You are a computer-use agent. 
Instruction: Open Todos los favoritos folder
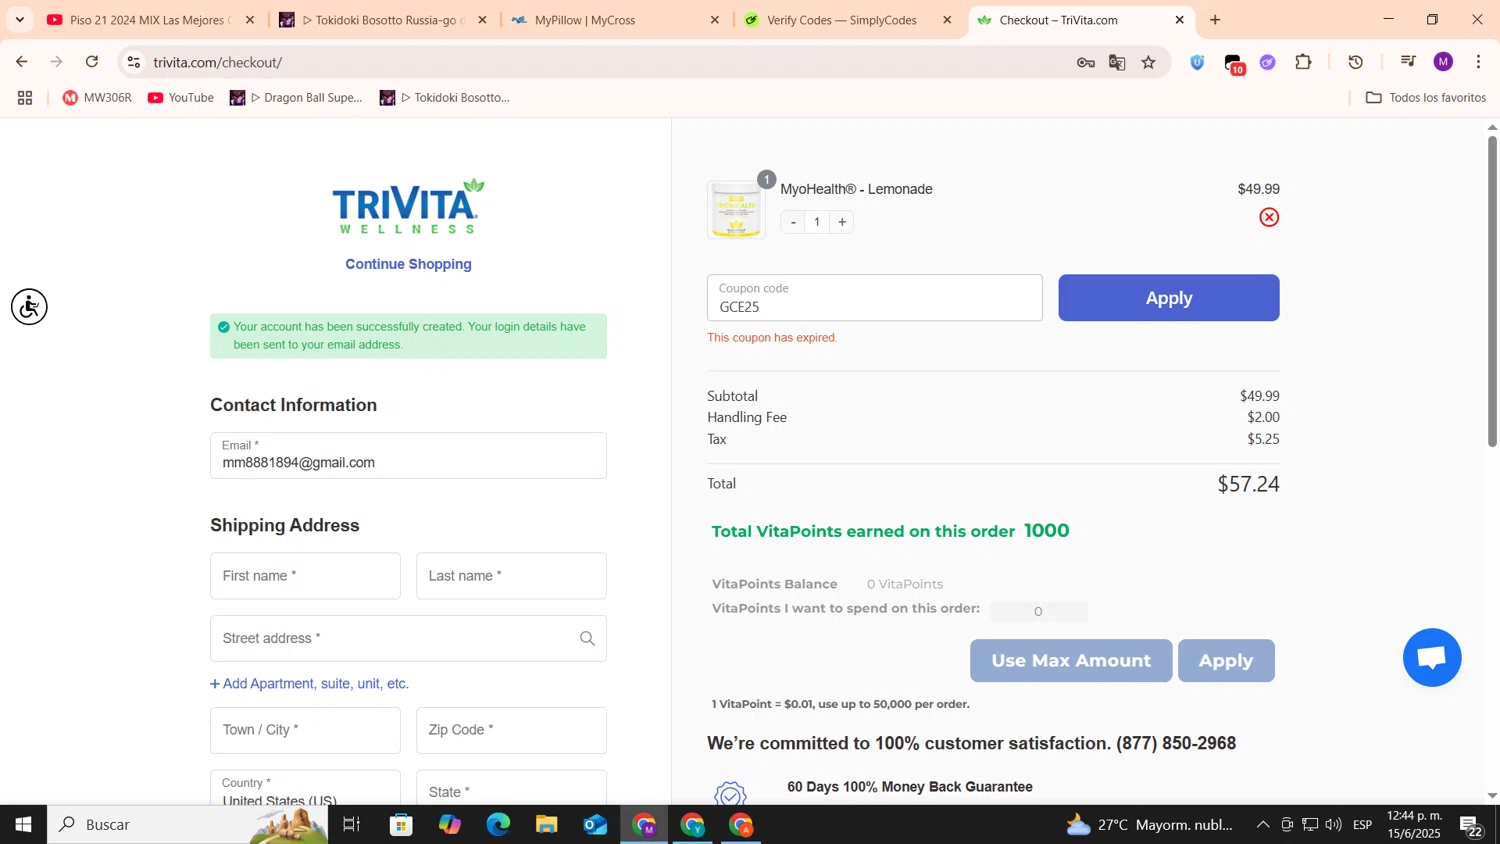pos(1426,98)
